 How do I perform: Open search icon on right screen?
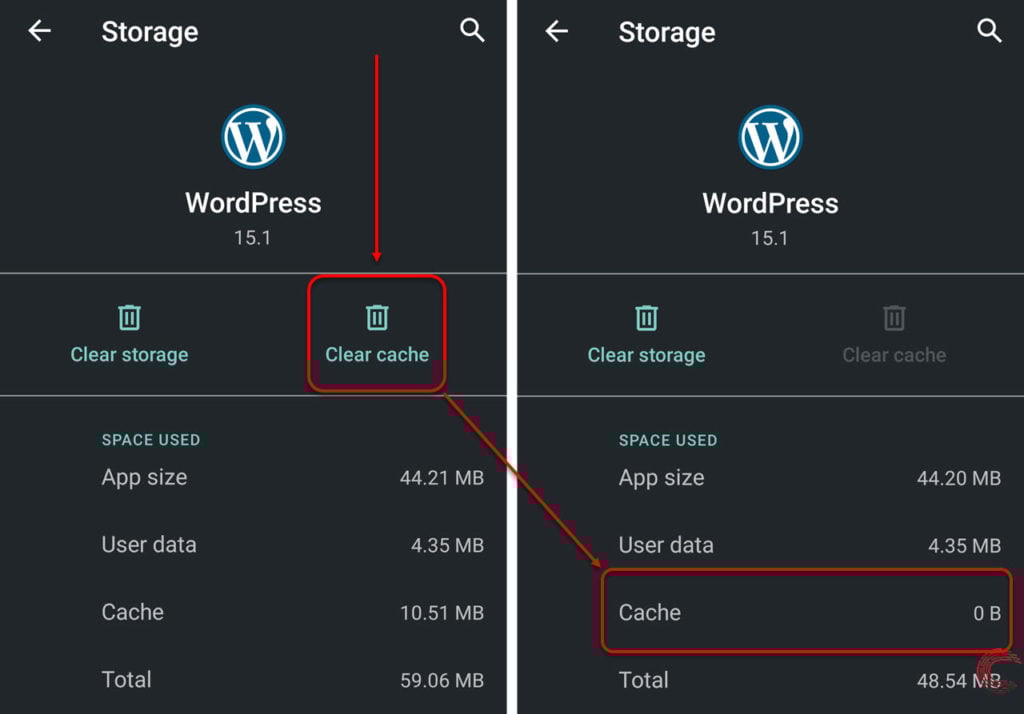click(989, 30)
